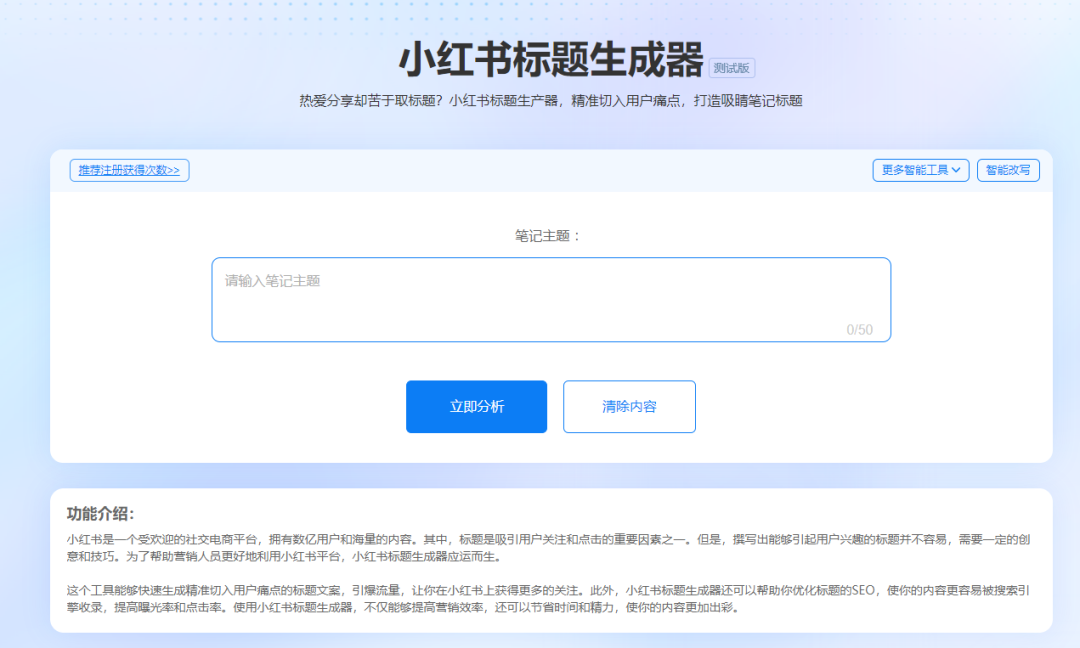
Task: Click the 智能改写 rewrite button
Action: click(1008, 170)
